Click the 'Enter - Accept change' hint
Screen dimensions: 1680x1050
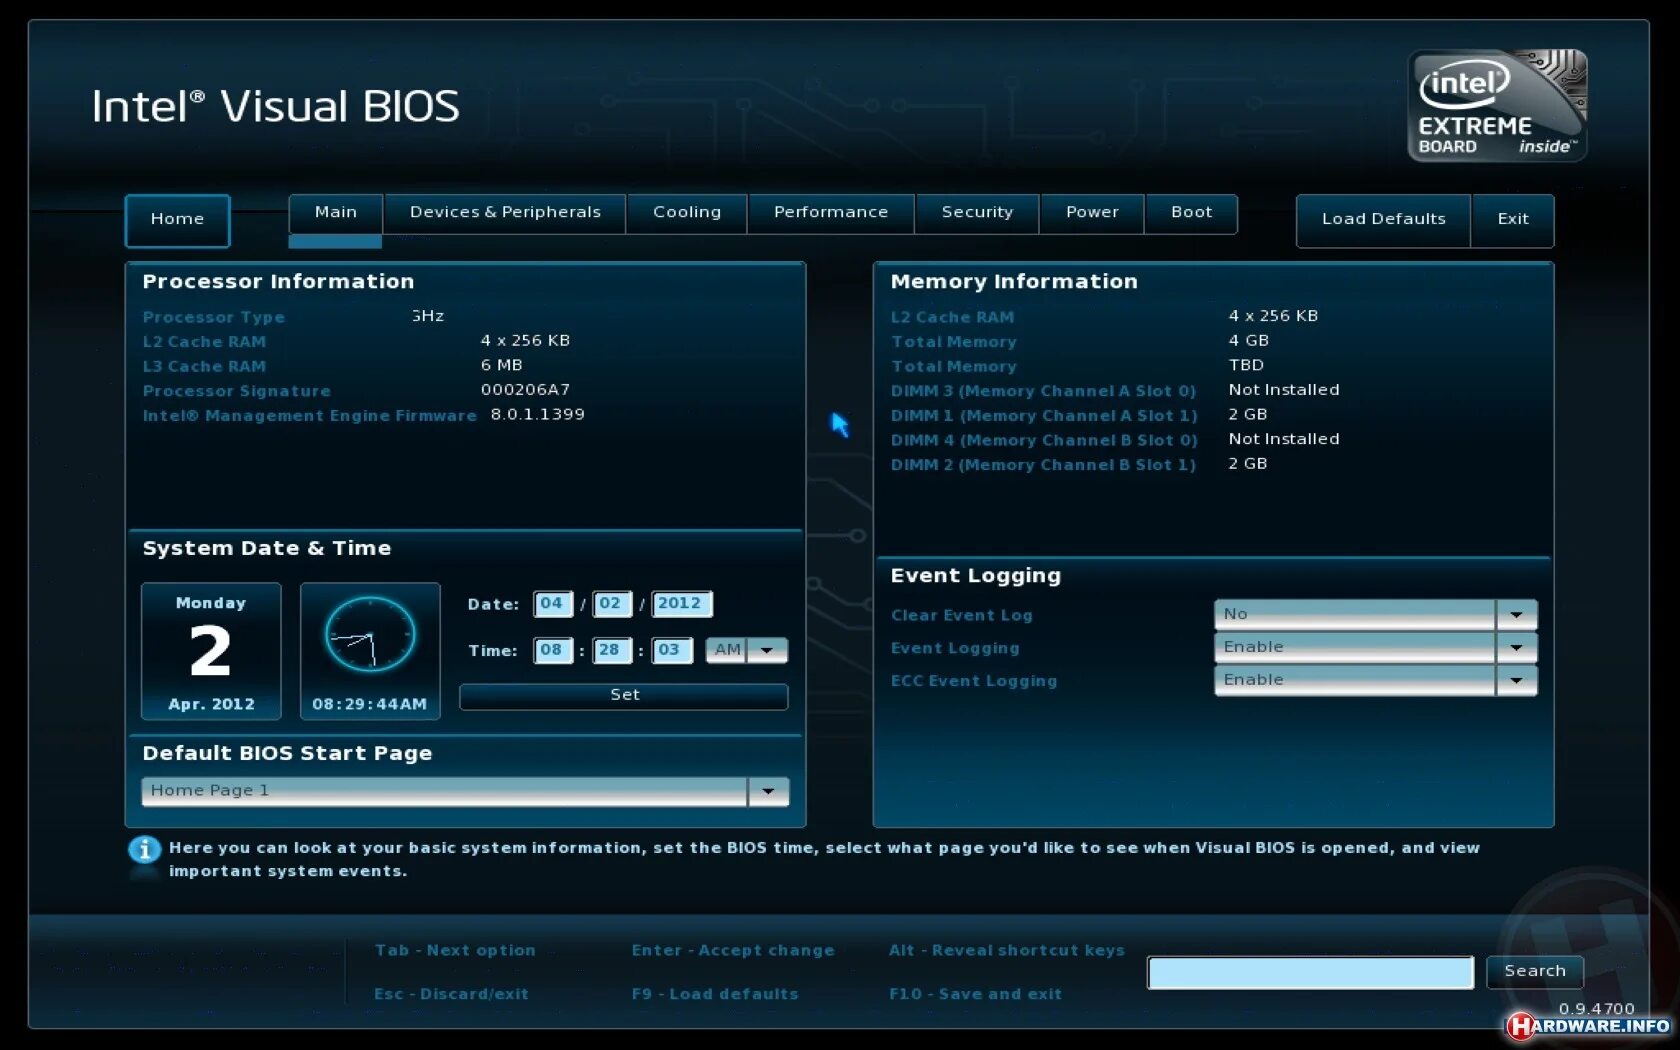tap(733, 951)
